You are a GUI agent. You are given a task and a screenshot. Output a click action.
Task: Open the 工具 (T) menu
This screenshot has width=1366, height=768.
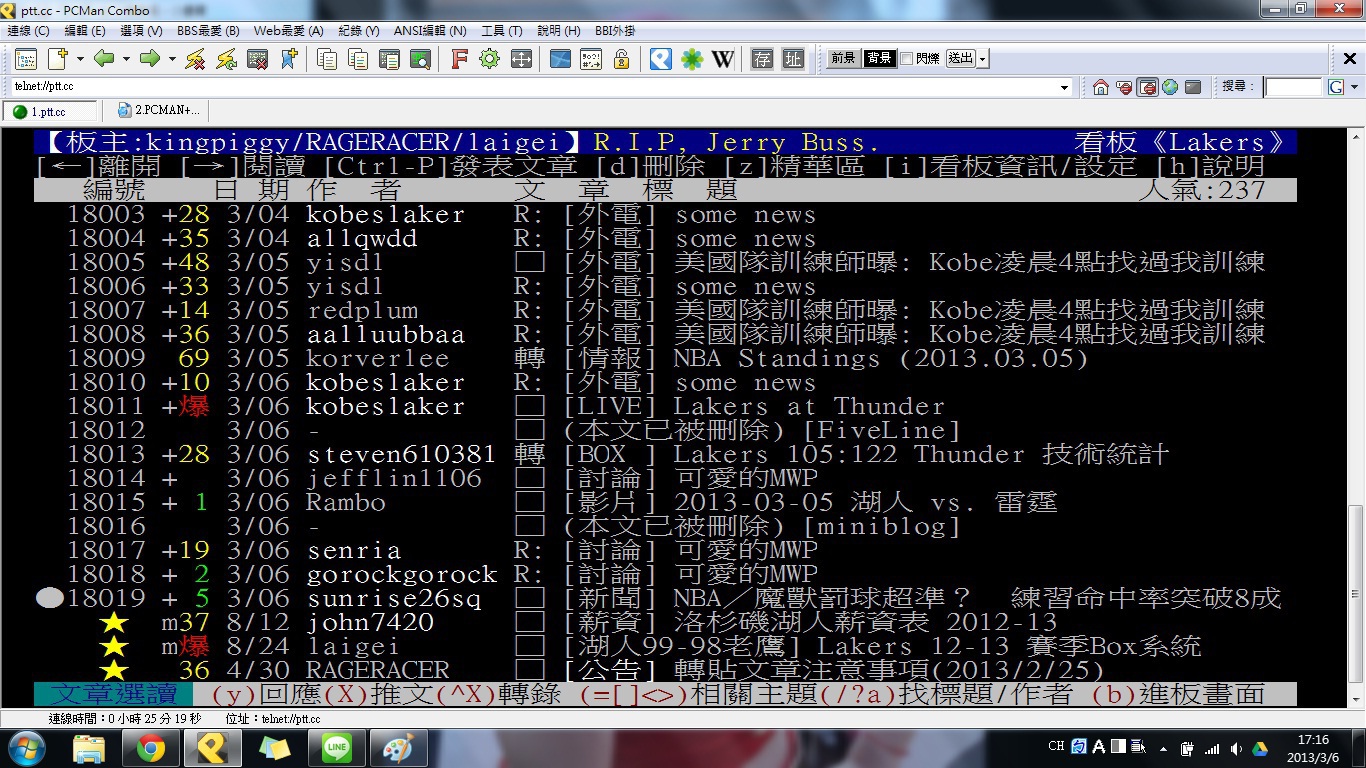click(x=502, y=31)
